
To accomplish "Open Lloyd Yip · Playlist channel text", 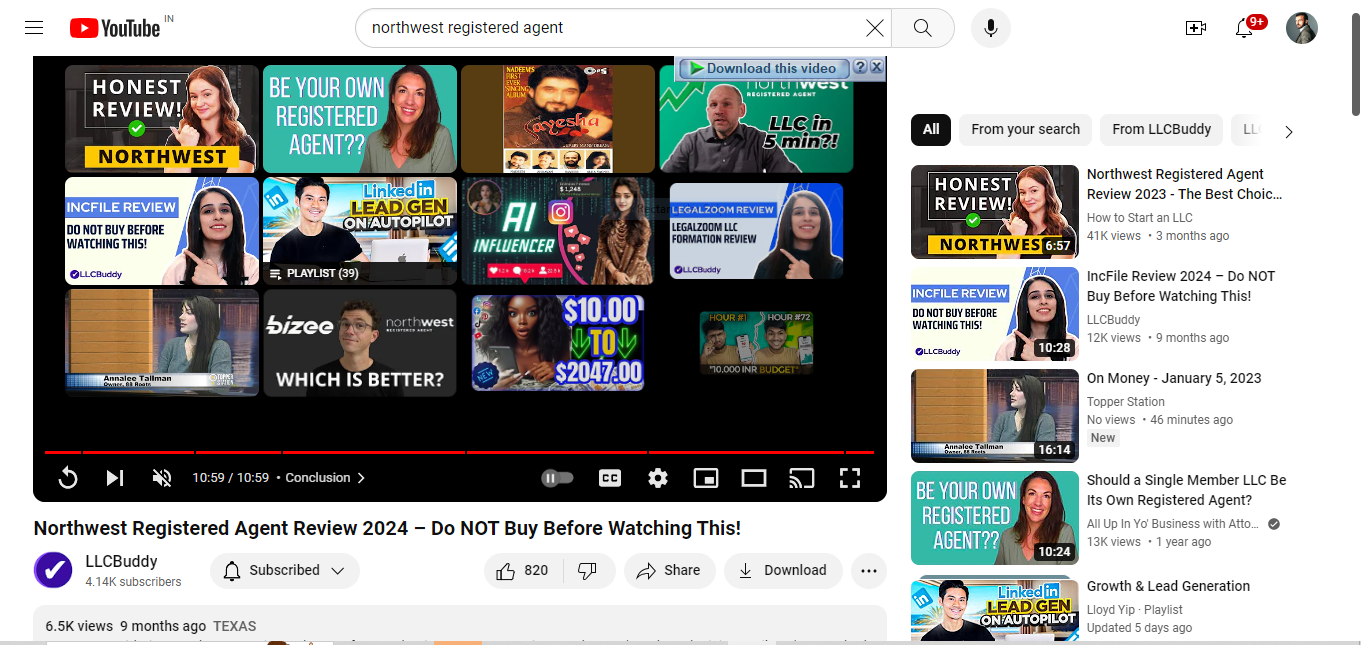I will (x=1135, y=610).
